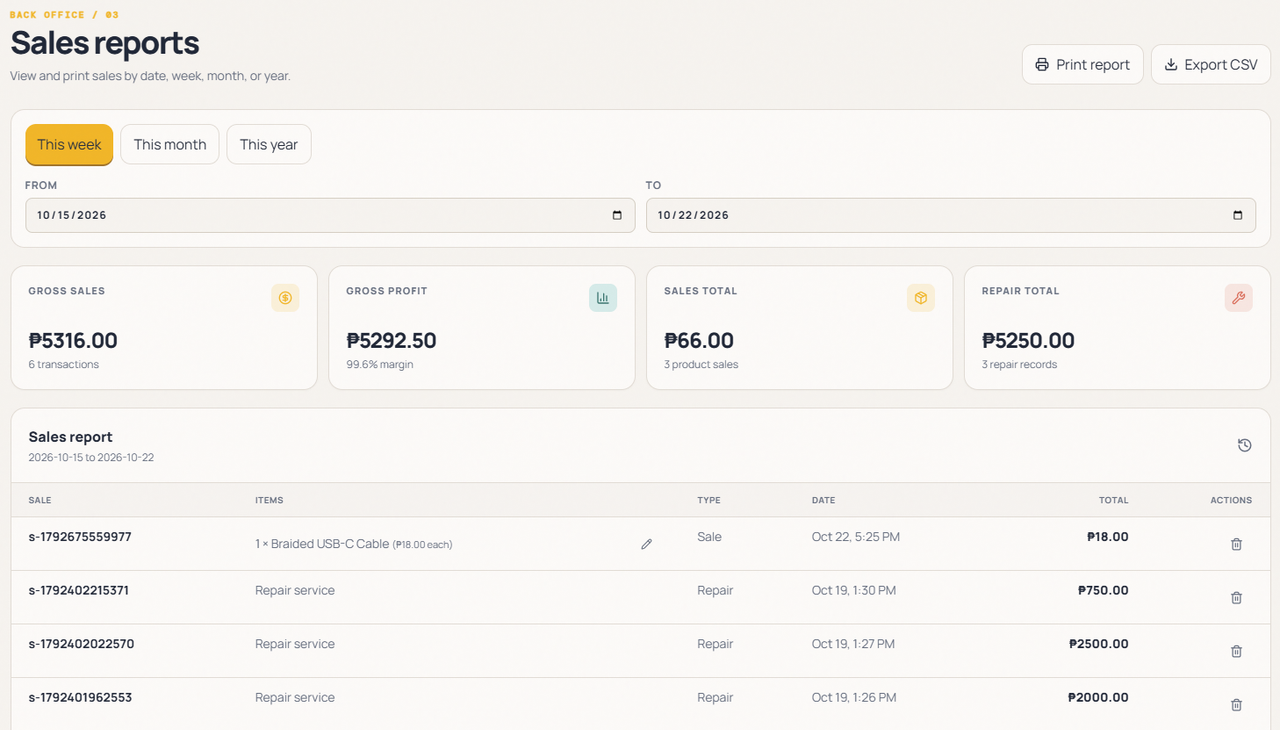The image size is (1280, 730).
Task: Delete the ₱750.00 repair record
Action: coord(1236,598)
